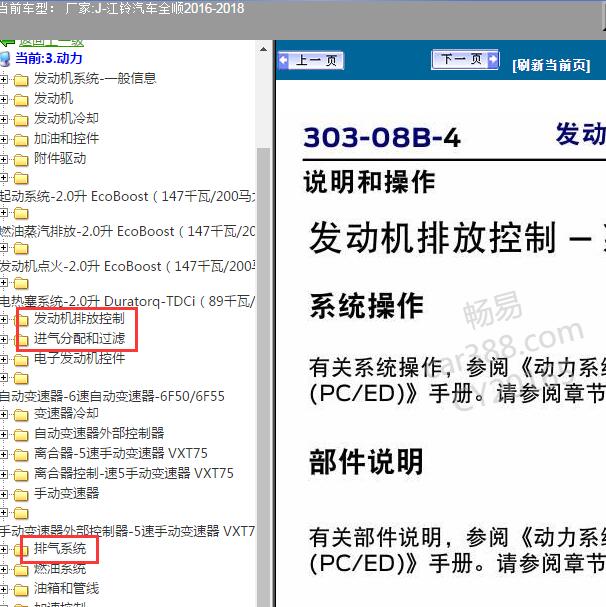Click the 部件说明 heading
The width and height of the screenshot is (606, 607).
point(366,461)
